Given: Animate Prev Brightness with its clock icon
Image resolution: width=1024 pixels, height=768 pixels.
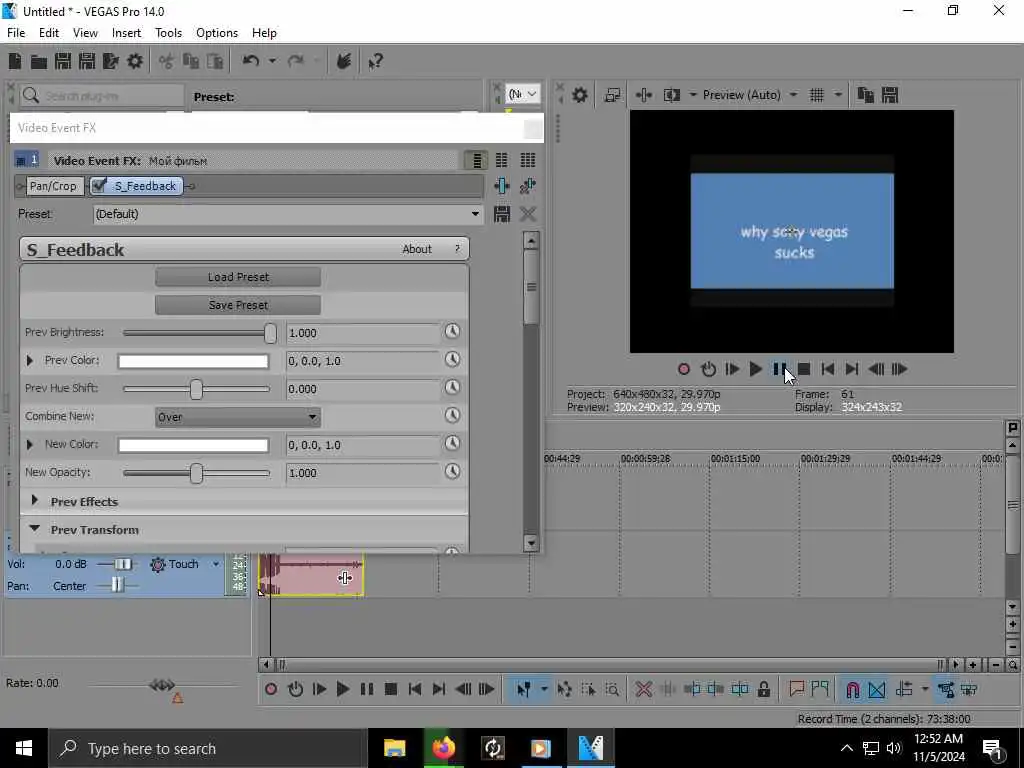Looking at the screenshot, I should (452, 332).
